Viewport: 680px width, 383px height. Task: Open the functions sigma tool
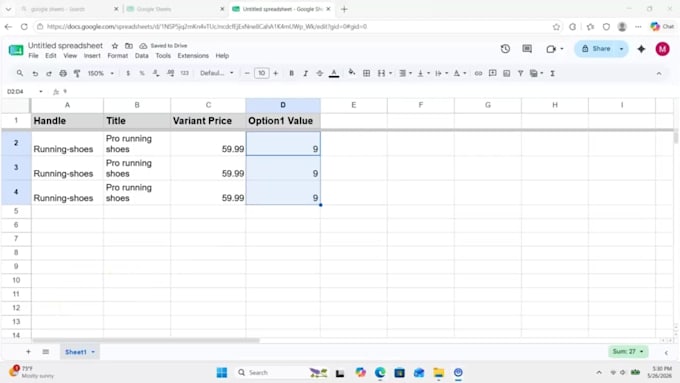(552, 73)
